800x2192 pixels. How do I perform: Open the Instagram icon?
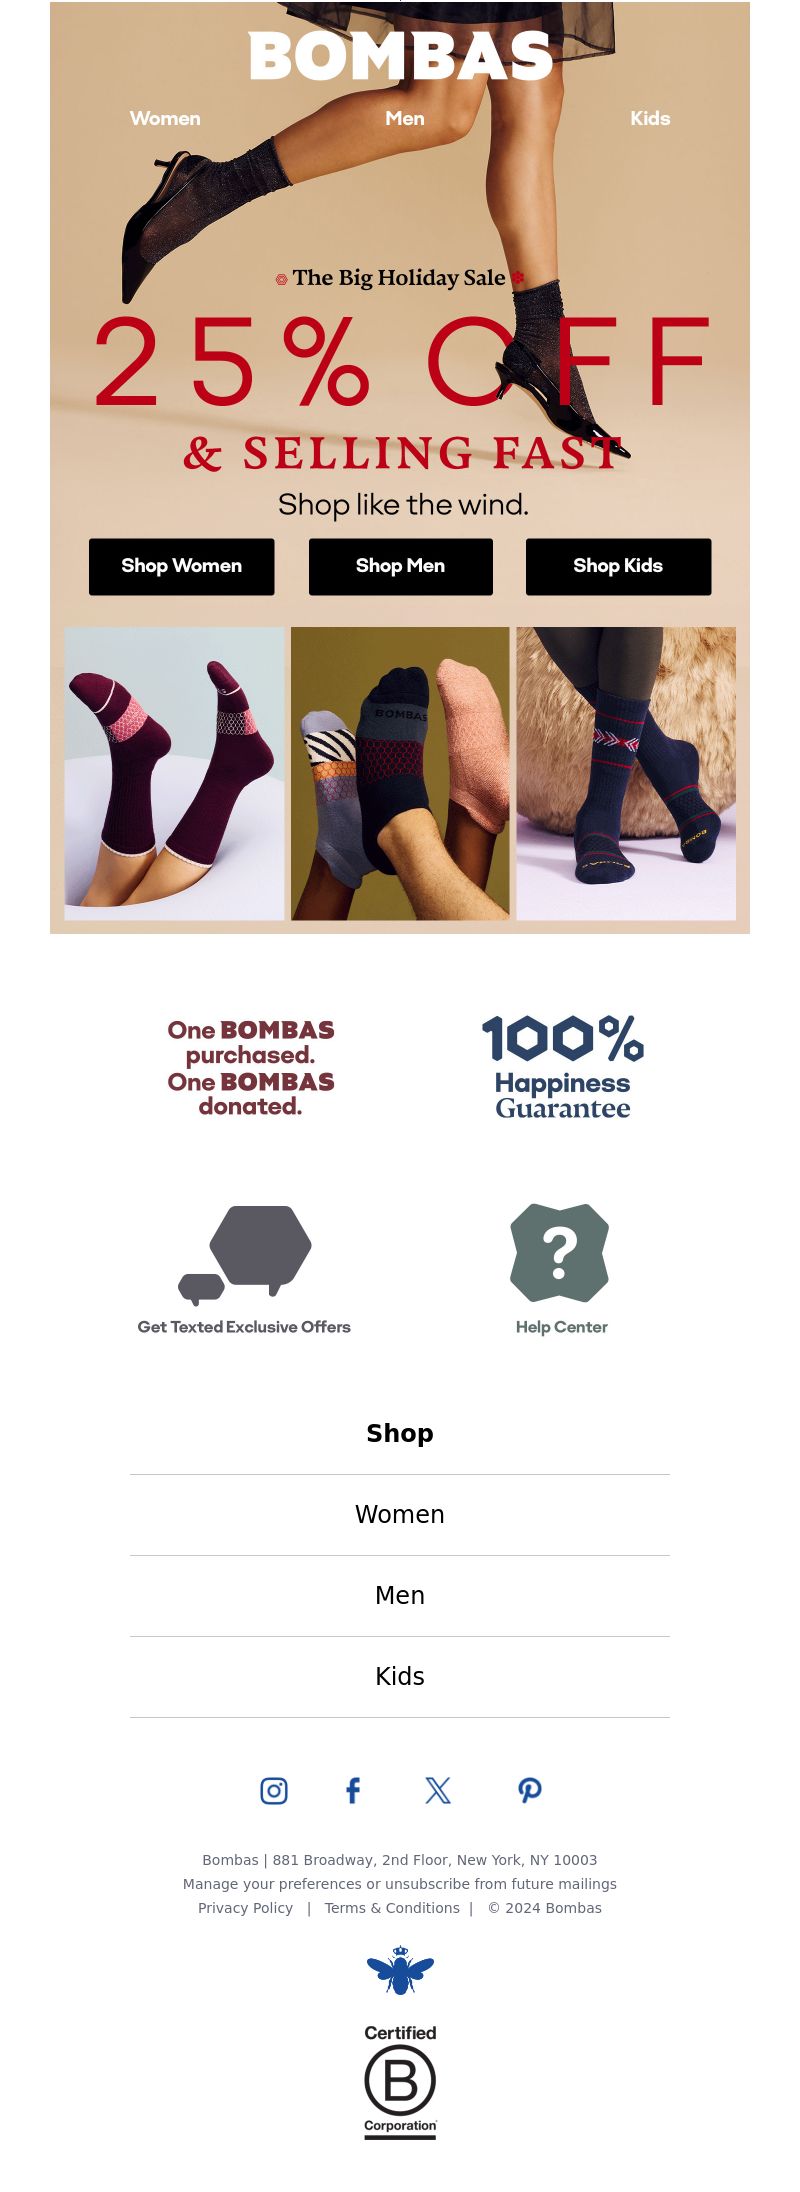point(274,1790)
